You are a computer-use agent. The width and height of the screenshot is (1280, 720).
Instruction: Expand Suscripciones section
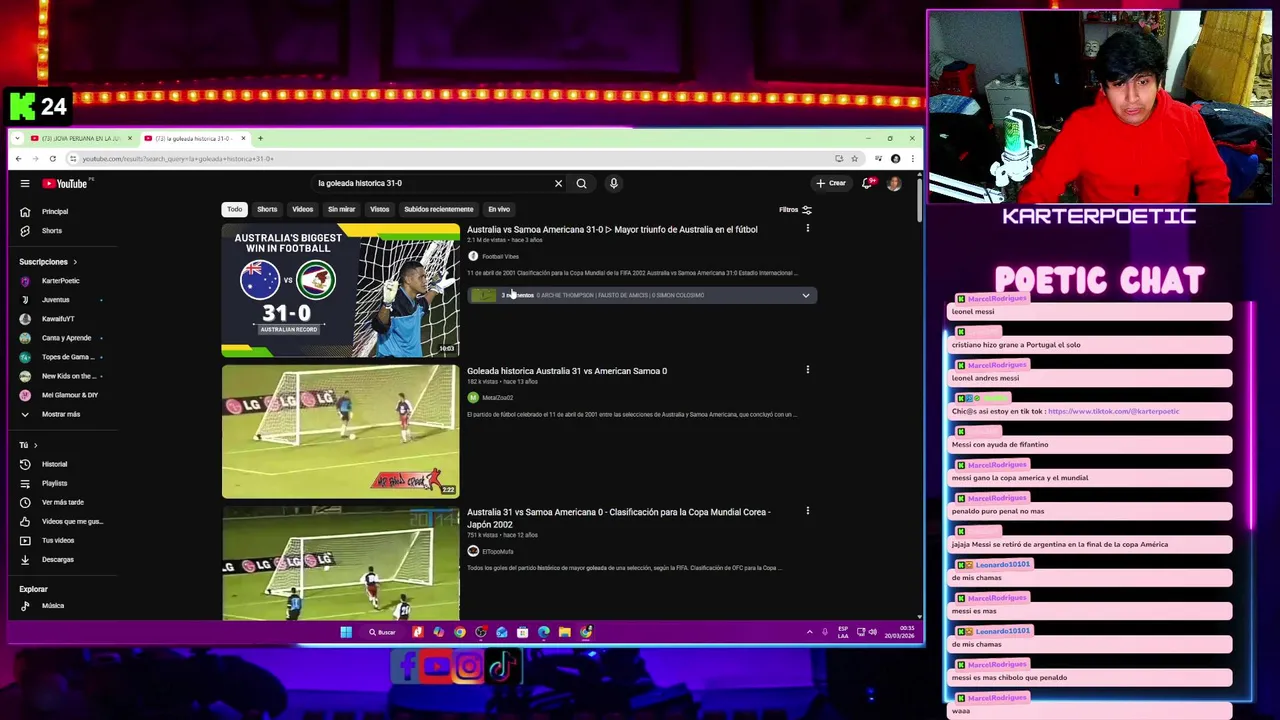click(48, 262)
